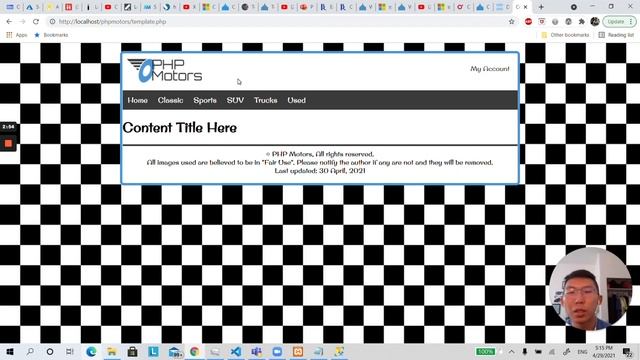Click the red adblock extension icon
Viewport: 640px width, 360px height.
click(529, 22)
